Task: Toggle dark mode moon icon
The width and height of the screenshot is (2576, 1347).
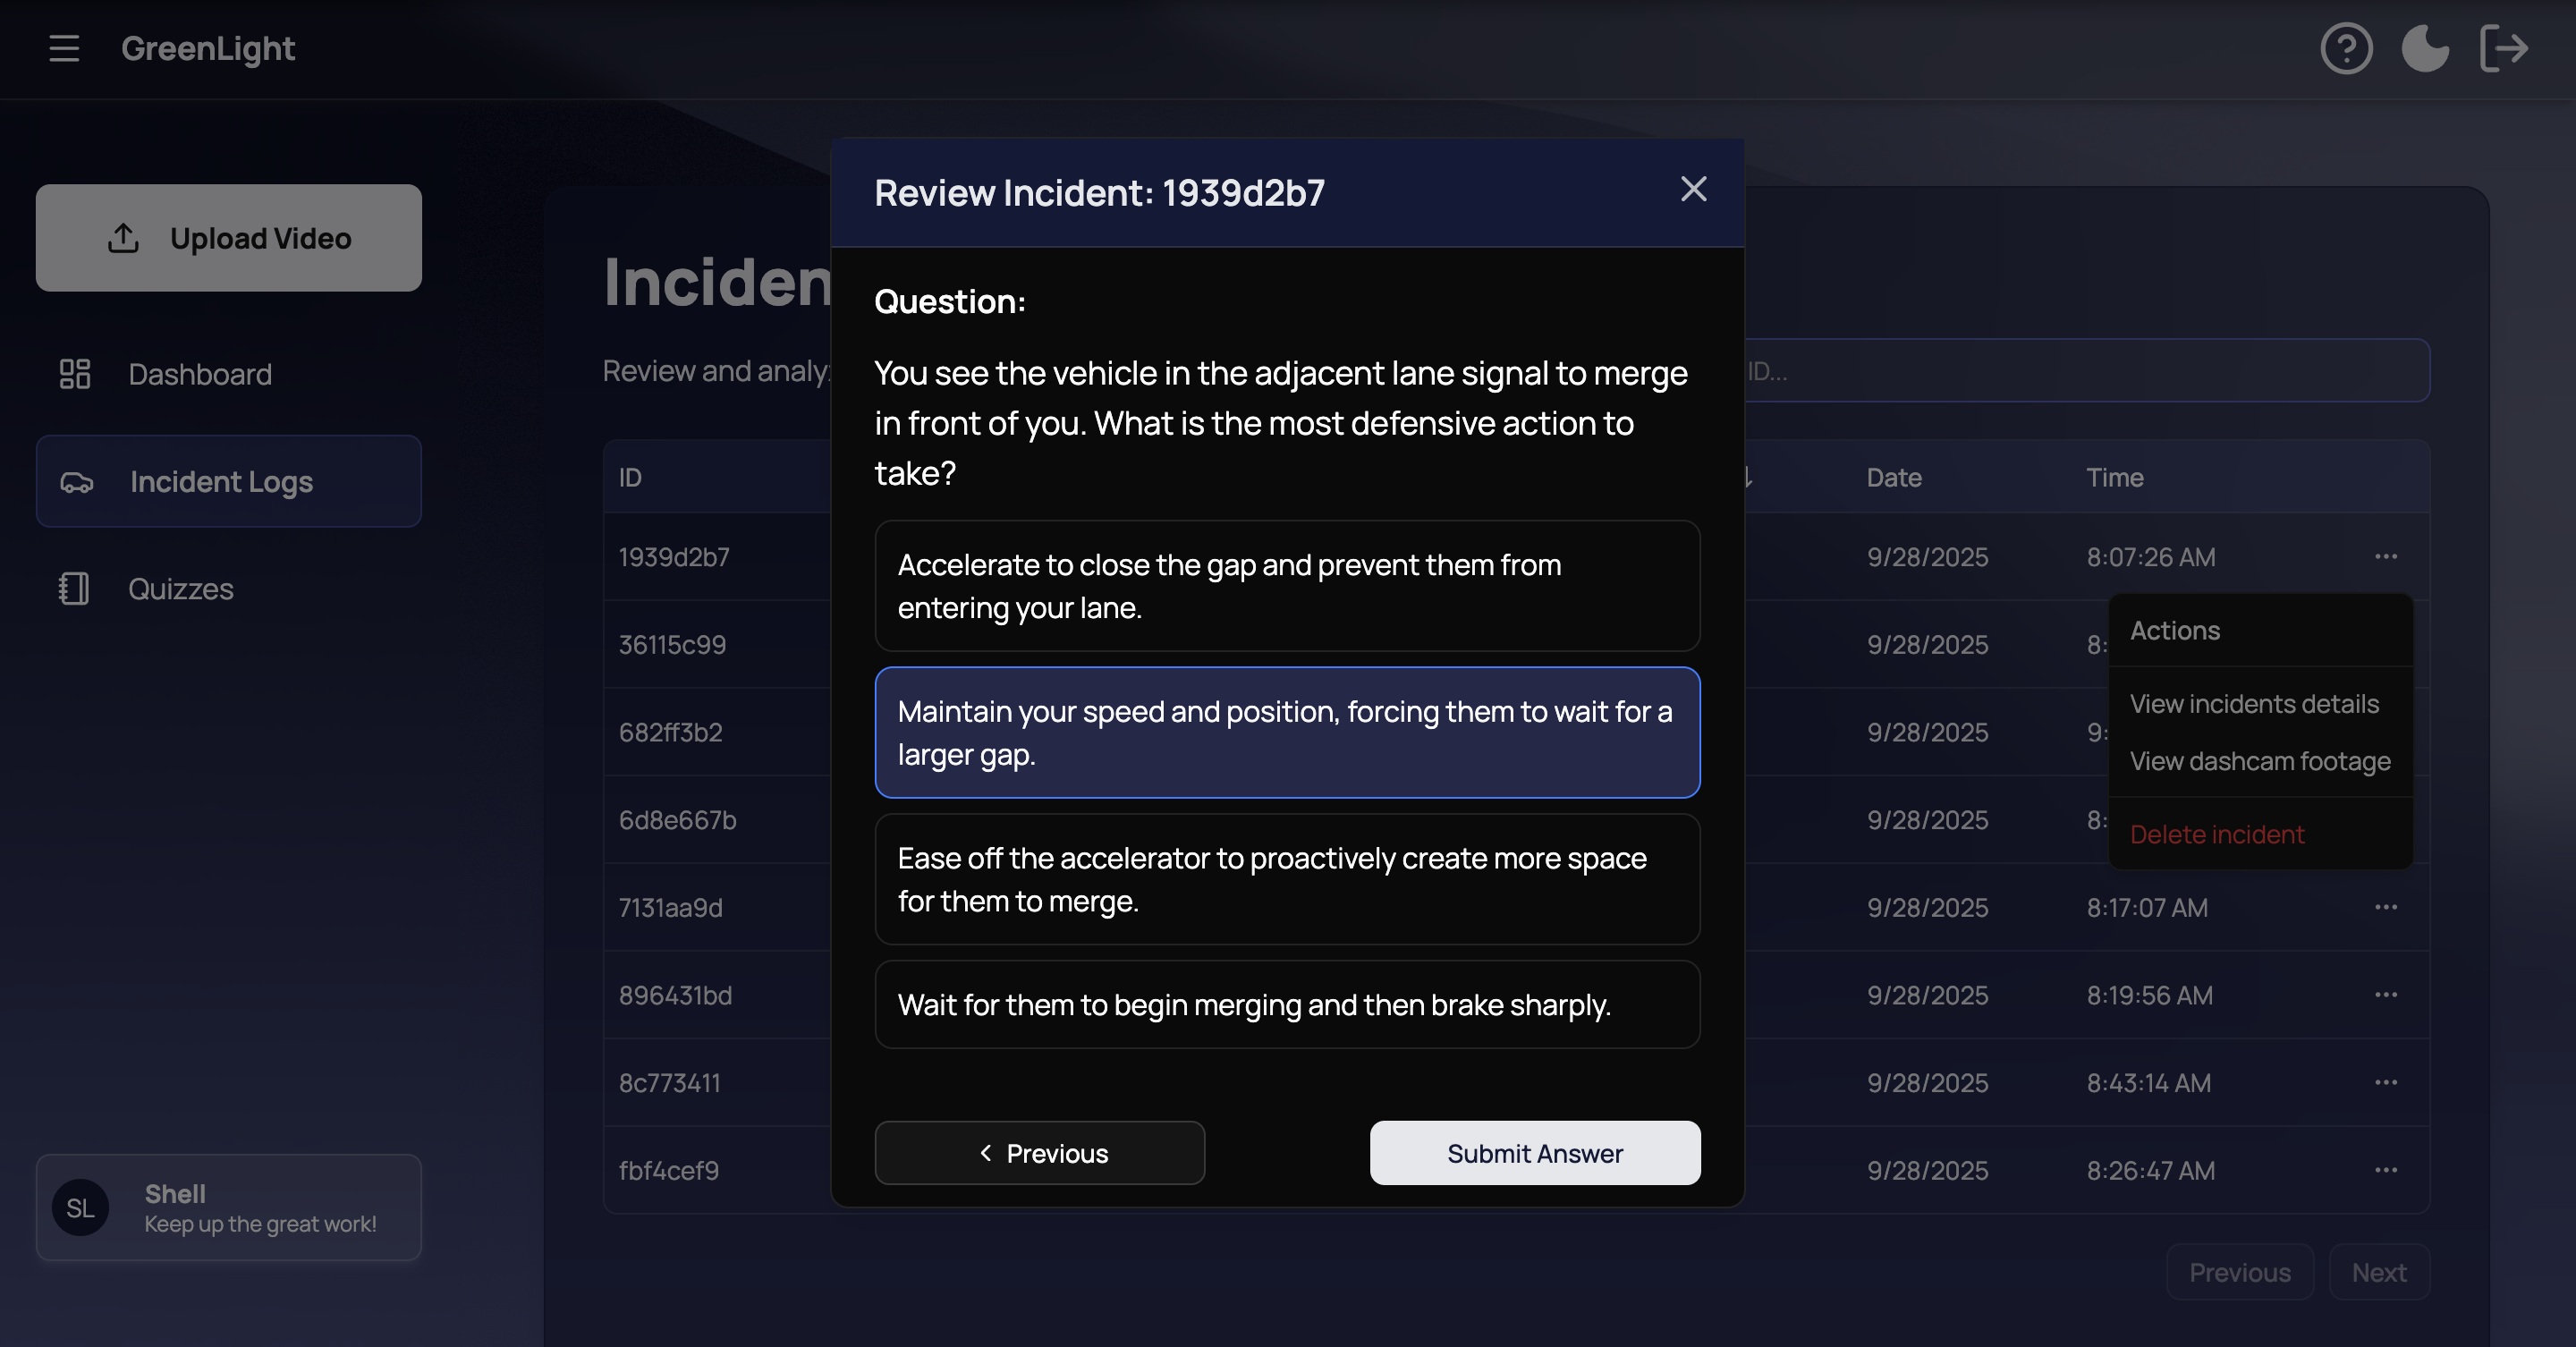Action: pos(2425,48)
